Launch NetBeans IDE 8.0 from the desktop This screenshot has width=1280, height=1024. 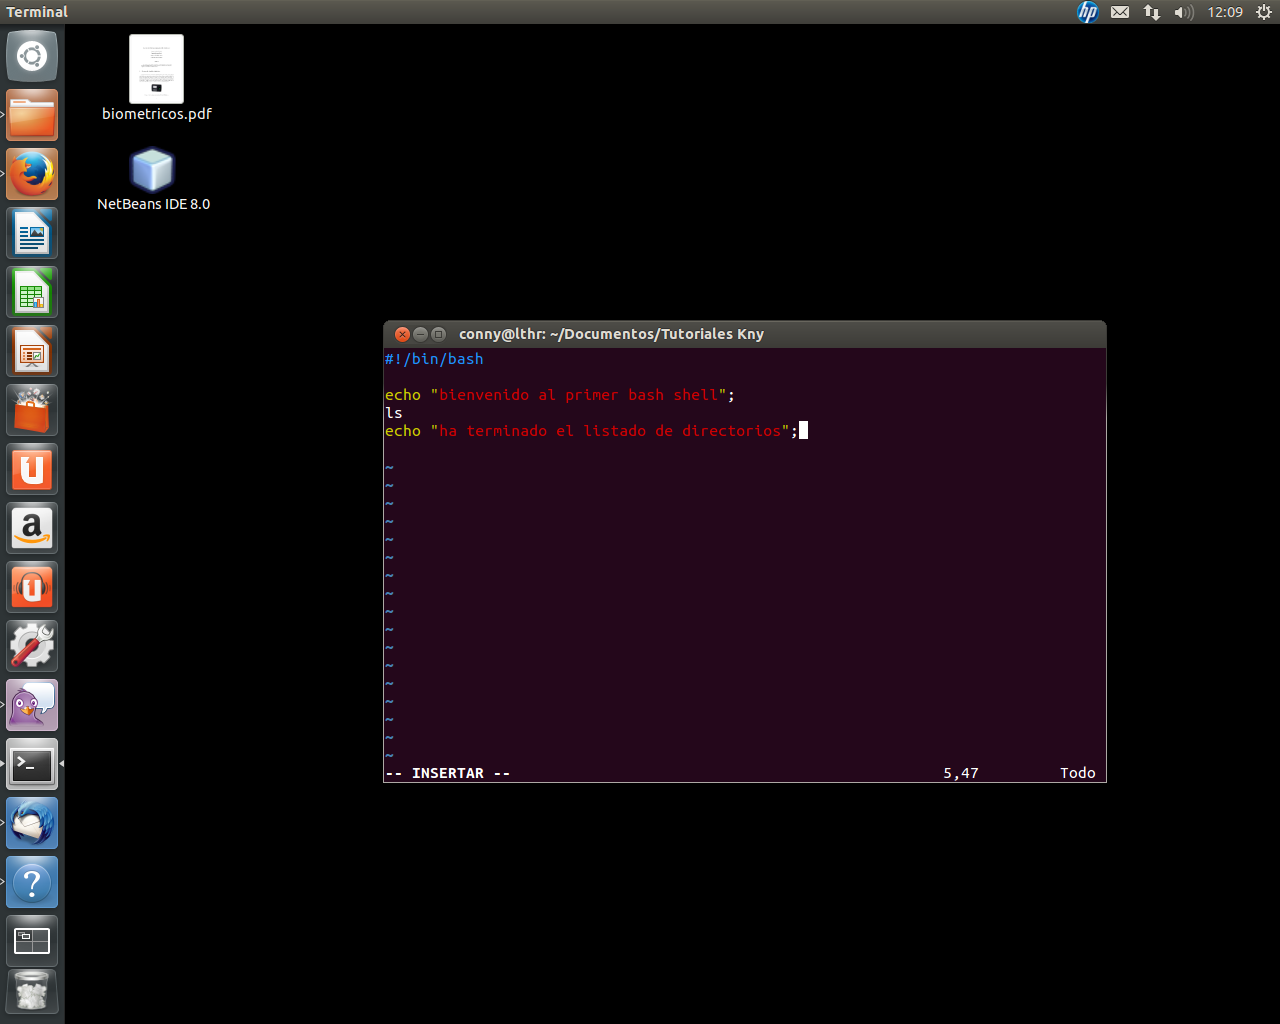(152, 170)
